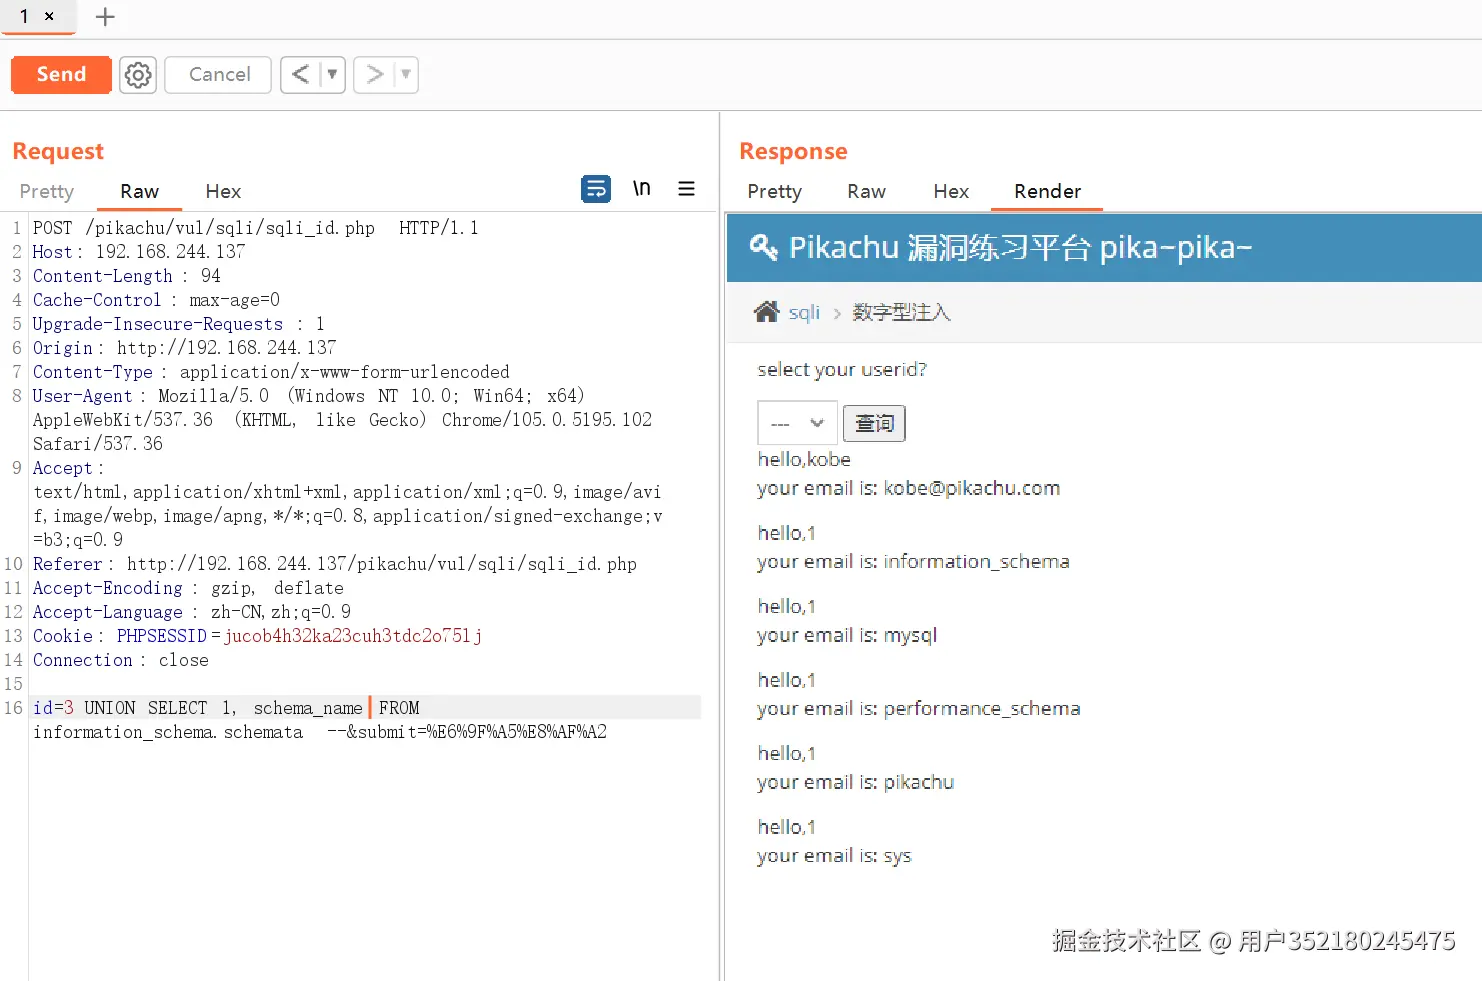Image resolution: width=1482 pixels, height=981 pixels.
Task: Go back to previous request arrow
Action: pos(300,75)
